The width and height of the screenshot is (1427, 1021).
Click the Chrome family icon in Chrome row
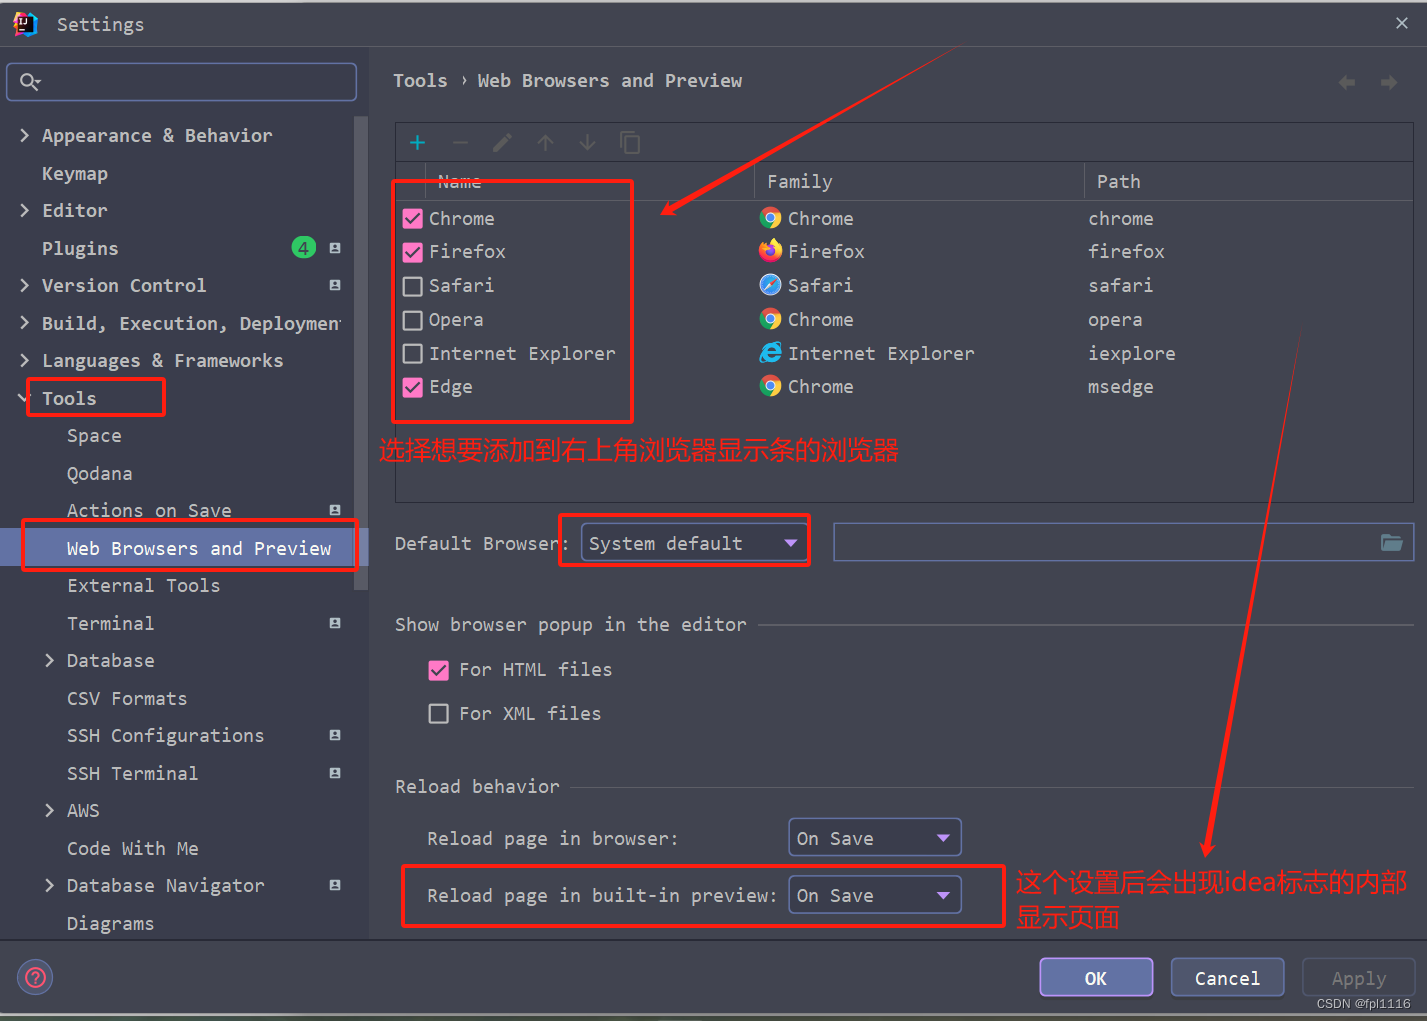click(770, 218)
